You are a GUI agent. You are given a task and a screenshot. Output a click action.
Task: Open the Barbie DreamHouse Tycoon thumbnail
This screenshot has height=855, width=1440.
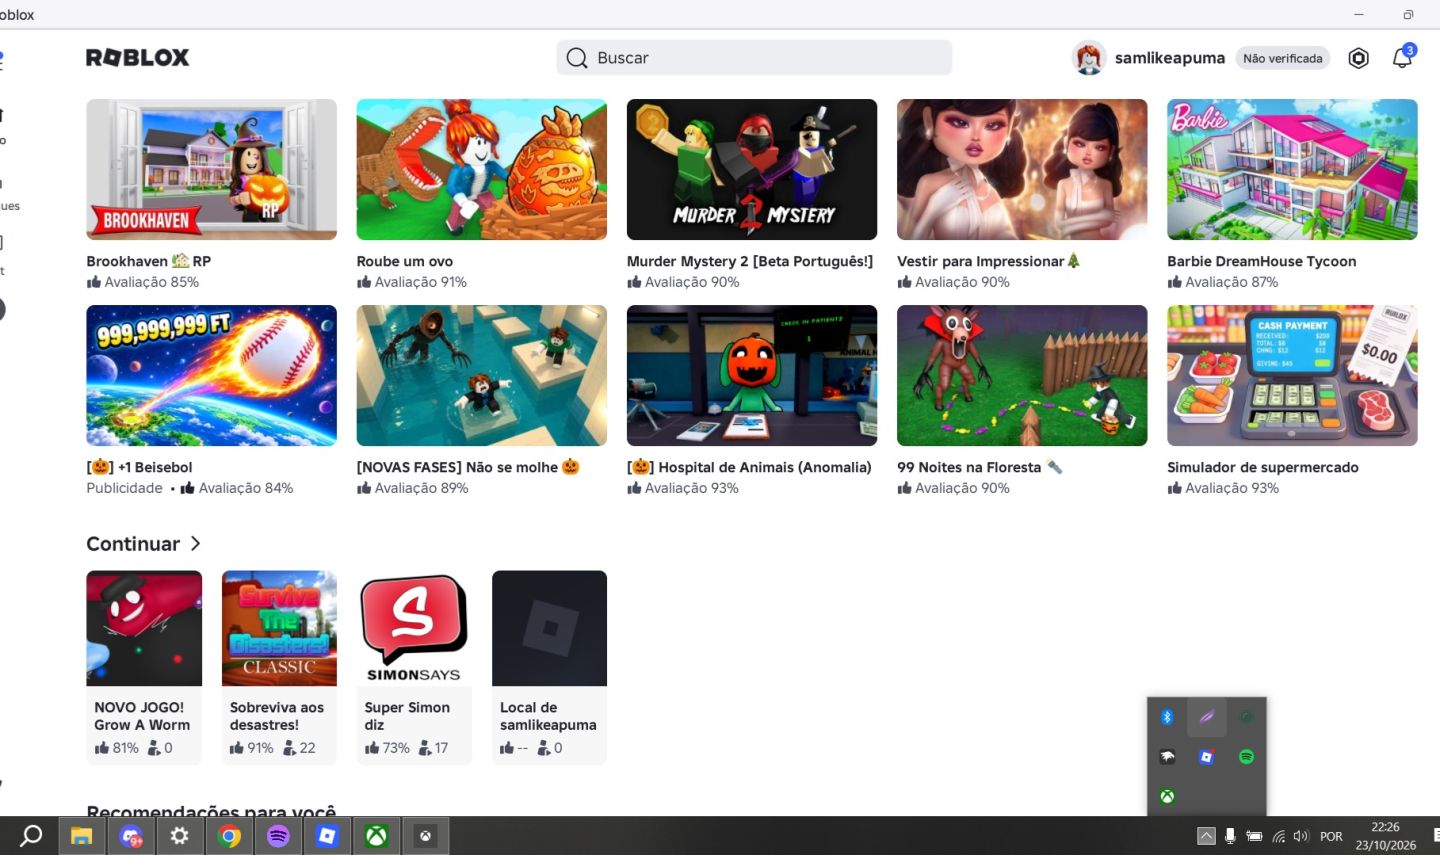[1292, 169]
